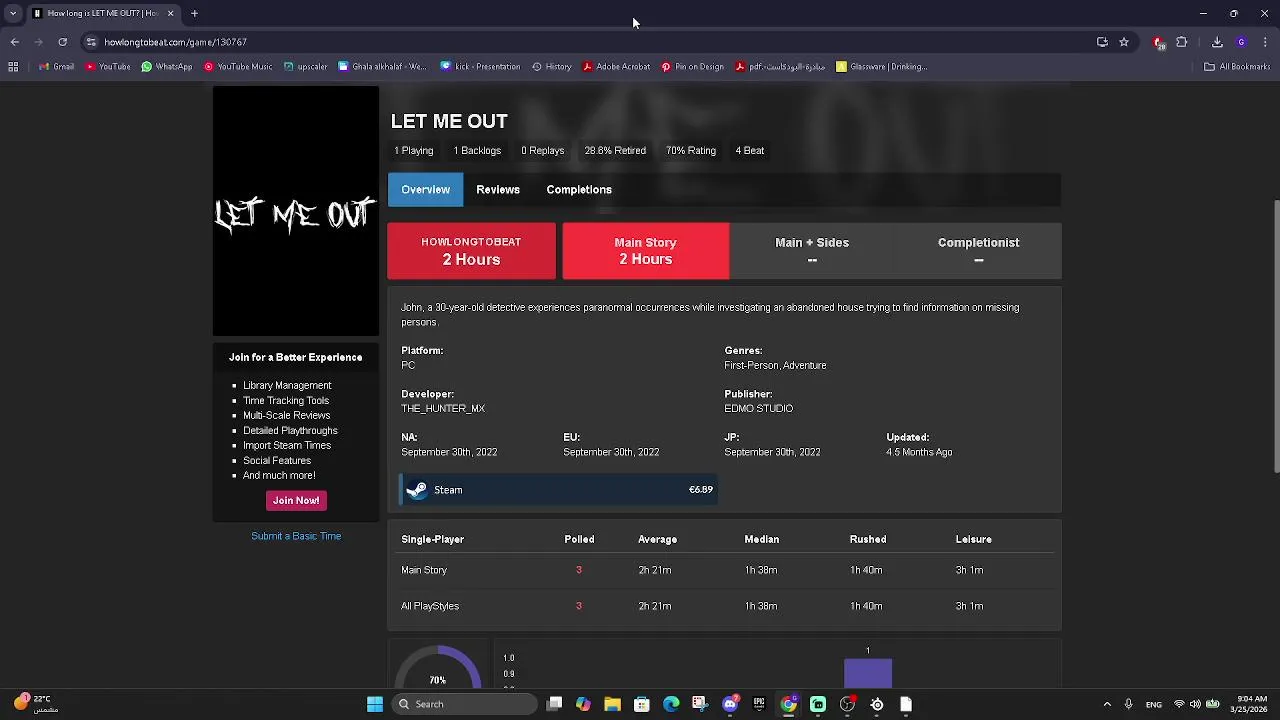Screen dimensions: 1280x720
Task: Open site information icon in address bar
Action: [91, 42]
